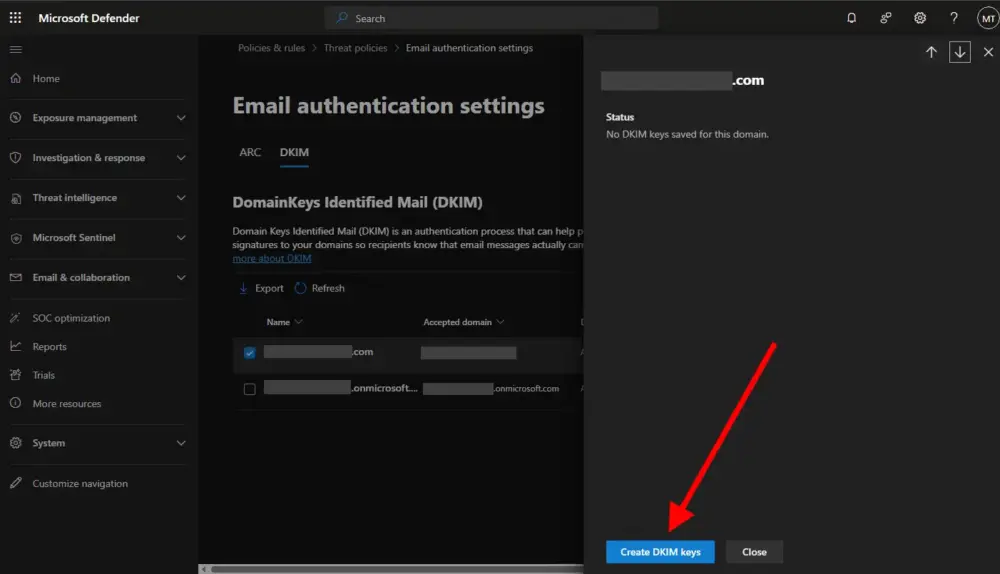Select the DKIM tab
The width and height of the screenshot is (1000, 574).
(294, 152)
